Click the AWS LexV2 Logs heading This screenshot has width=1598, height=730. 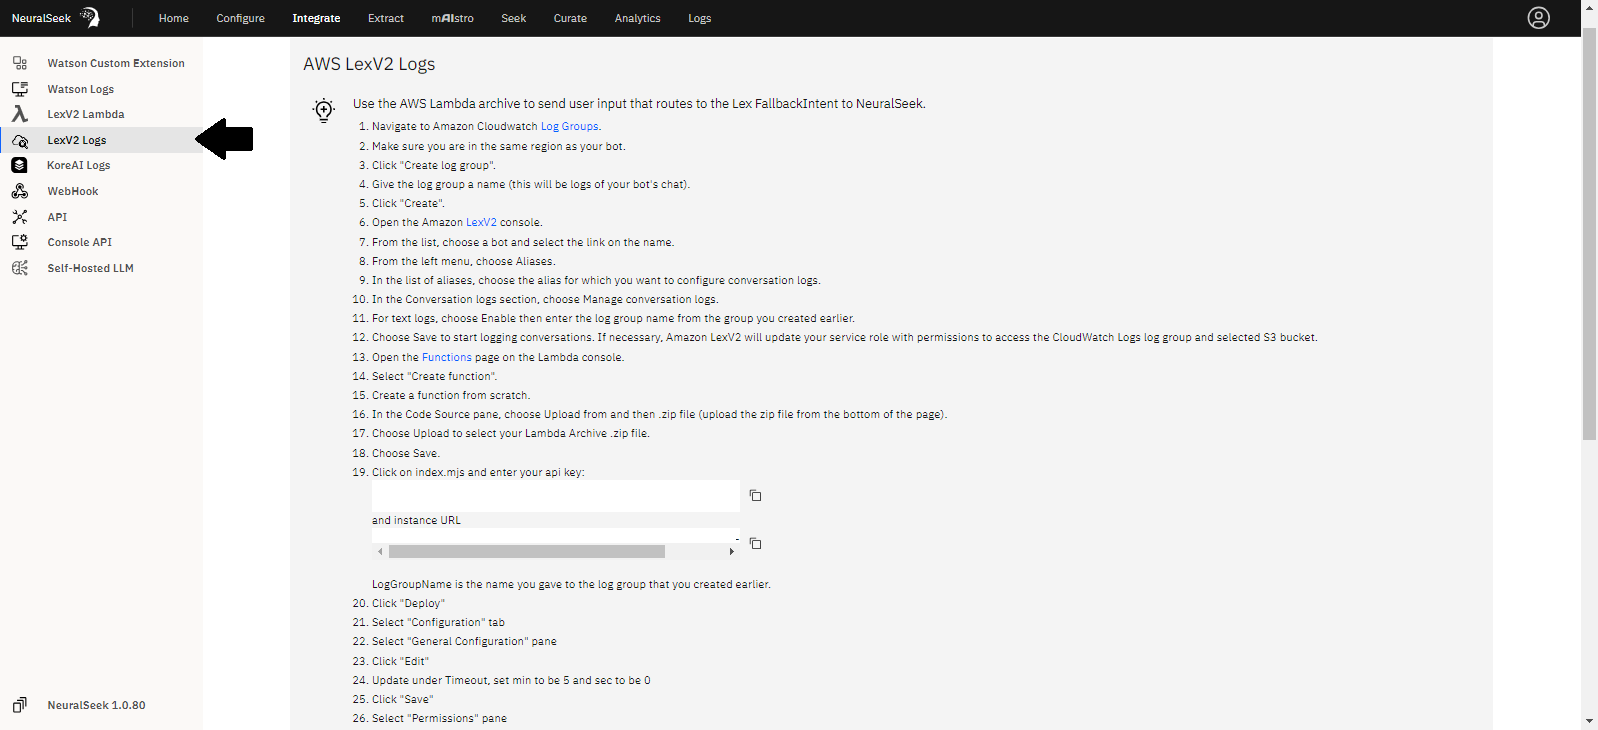point(369,64)
